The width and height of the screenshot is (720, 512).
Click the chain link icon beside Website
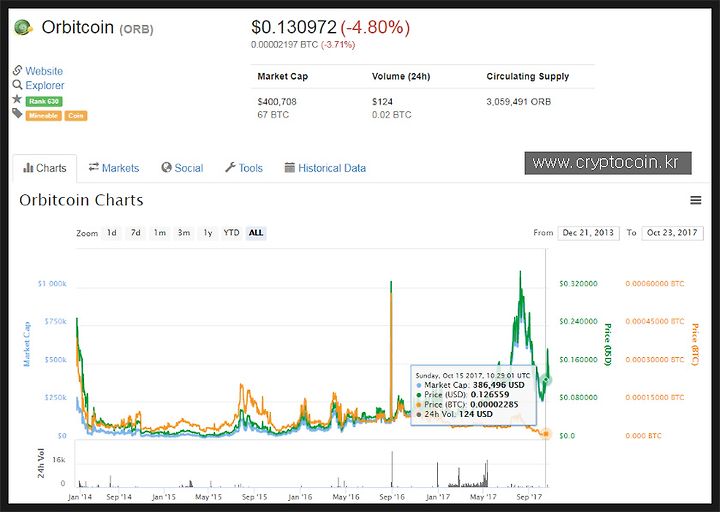click(17, 70)
